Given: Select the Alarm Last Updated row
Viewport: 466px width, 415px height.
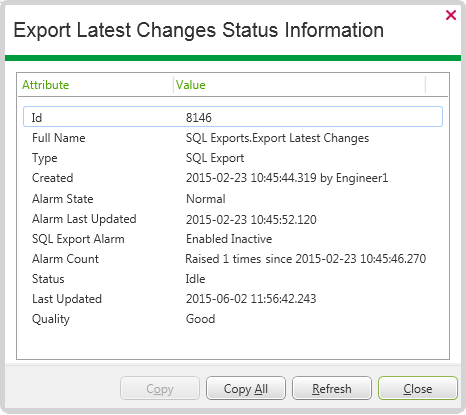Looking at the screenshot, I should (x=233, y=219).
